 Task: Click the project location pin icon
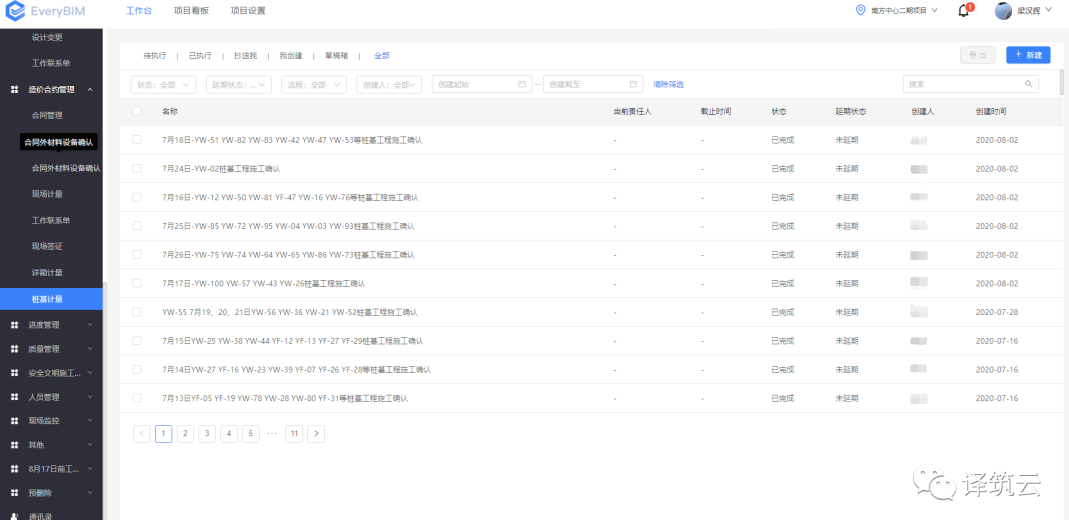pos(860,10)
